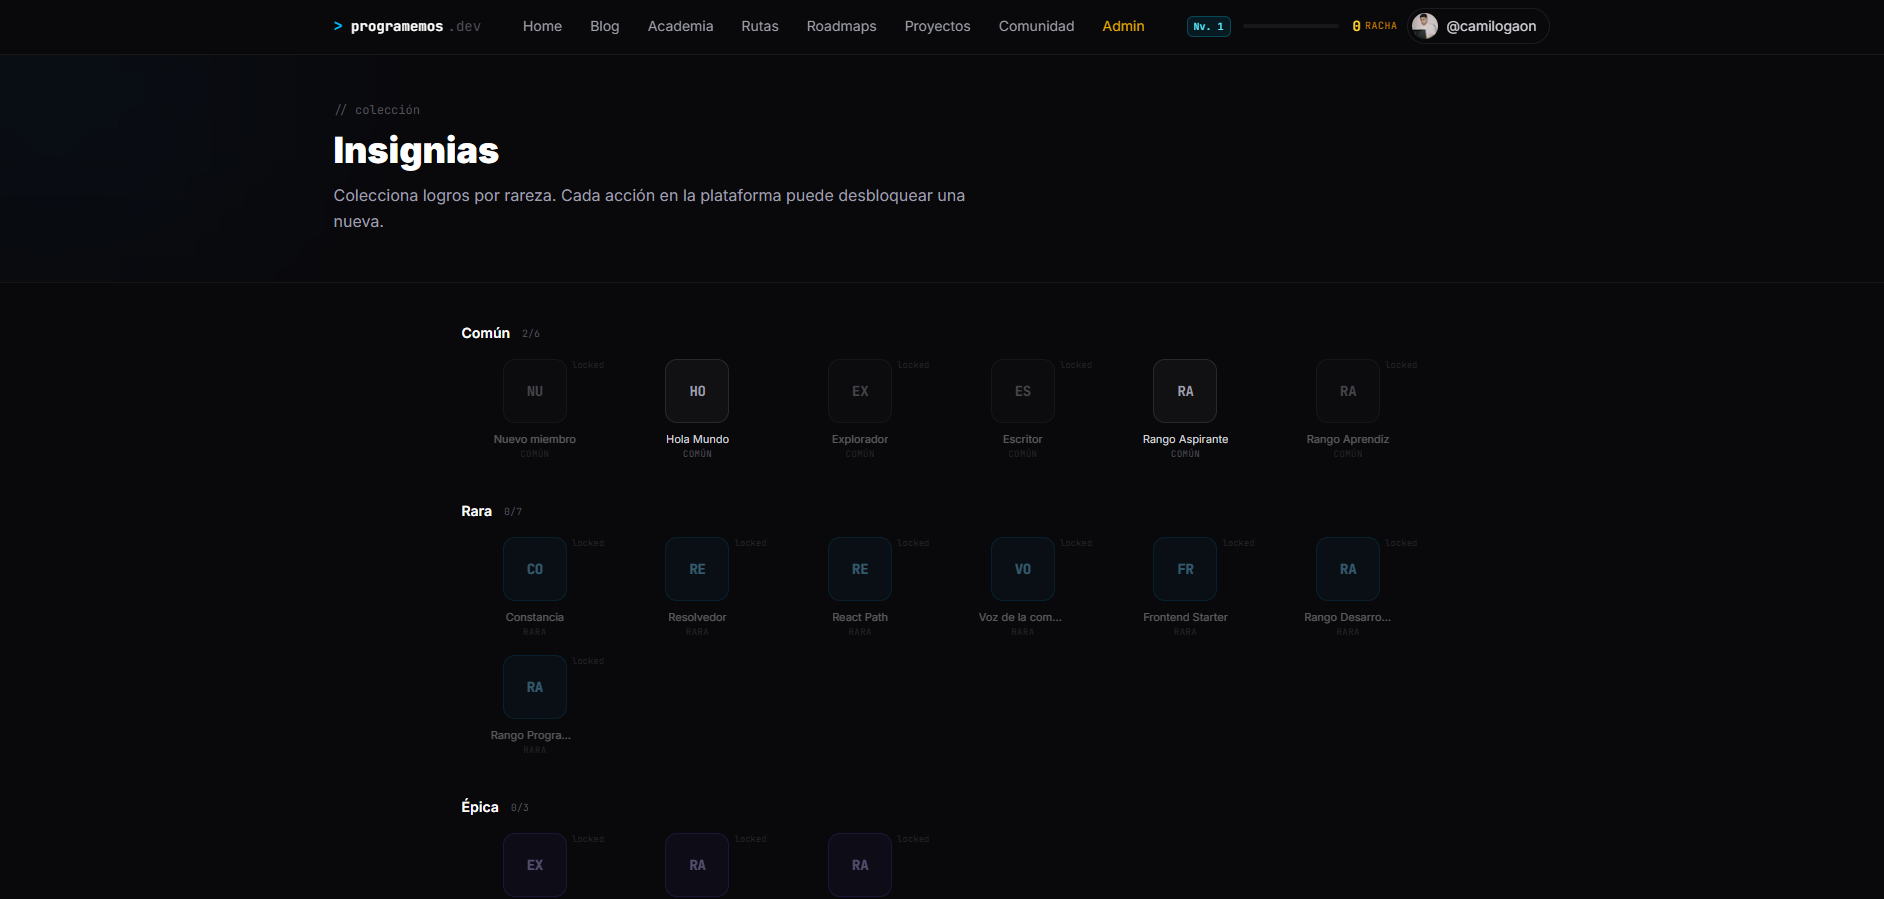Open the Explorador badge icon
1884x899 pixels.
(x=860, y=391)
